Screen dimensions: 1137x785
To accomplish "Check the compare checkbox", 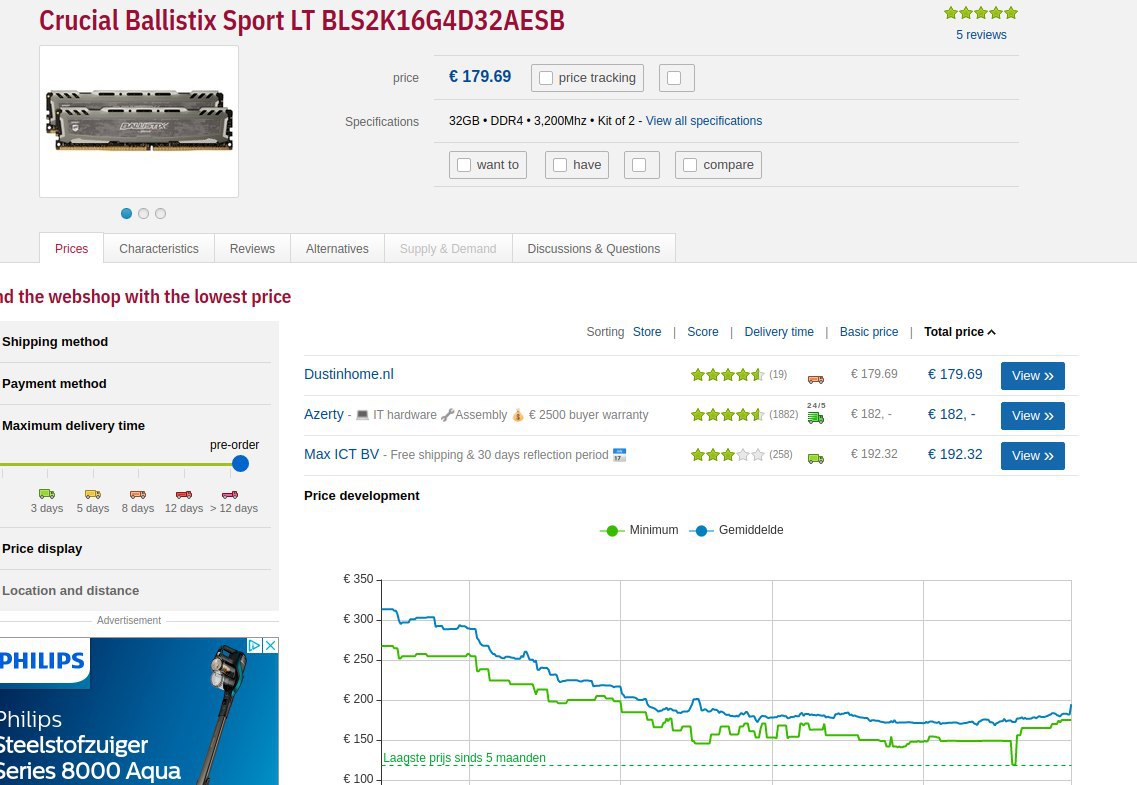I will click(690, 165).
